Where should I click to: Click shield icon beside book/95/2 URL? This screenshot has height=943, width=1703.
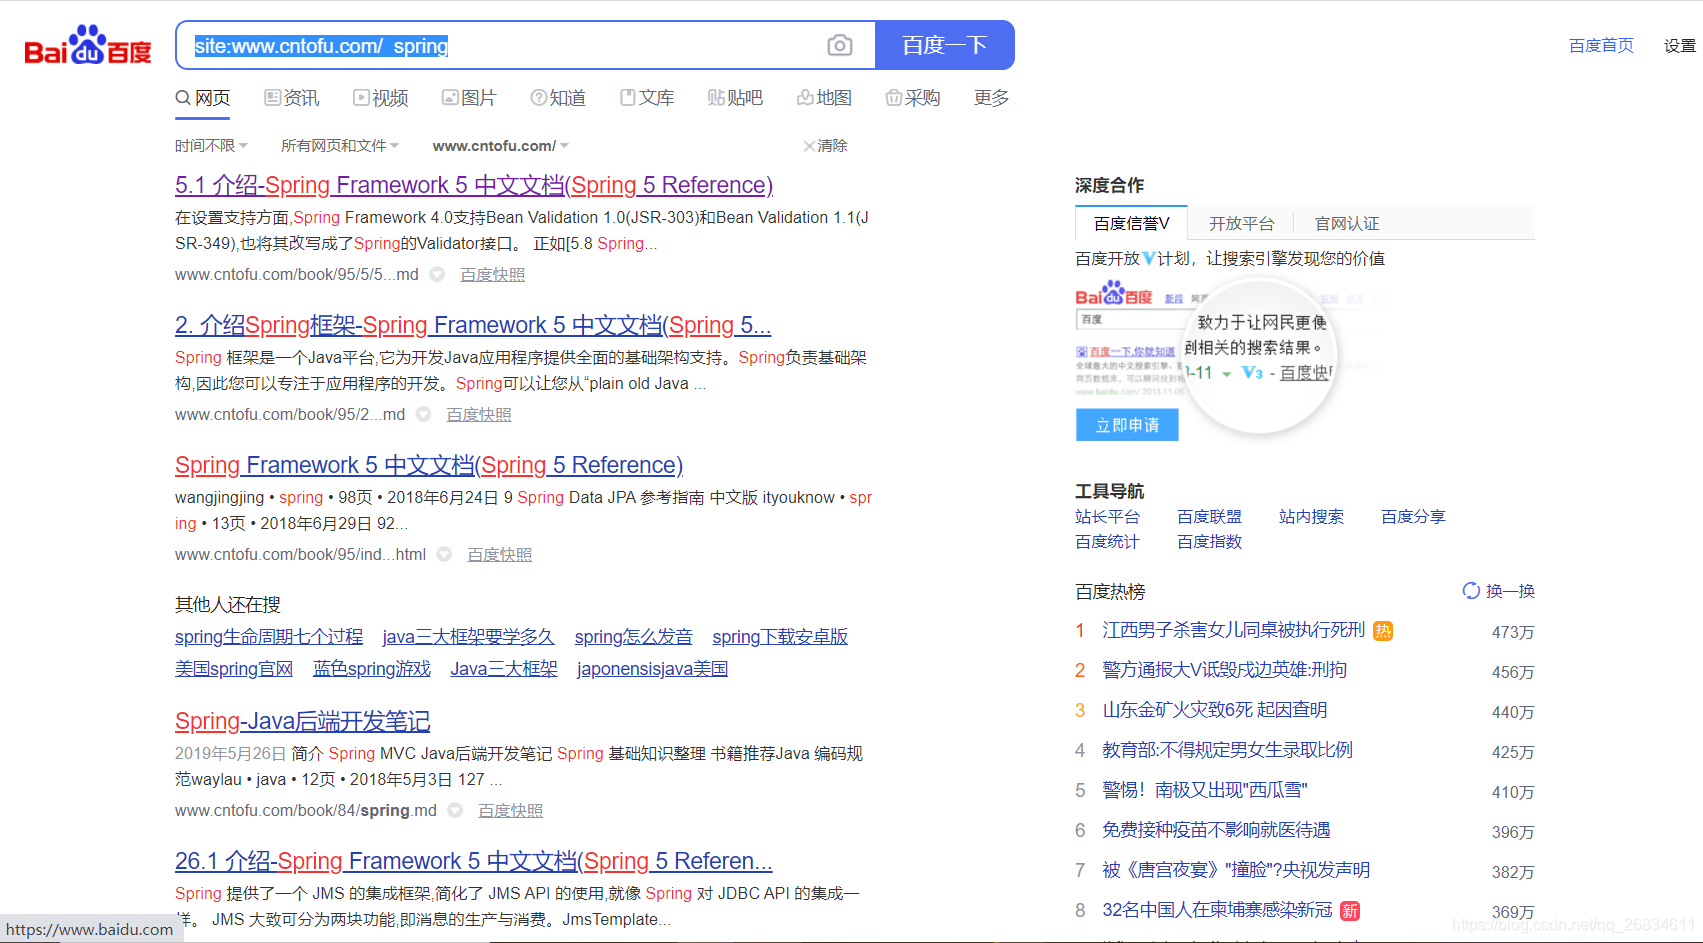424,414
